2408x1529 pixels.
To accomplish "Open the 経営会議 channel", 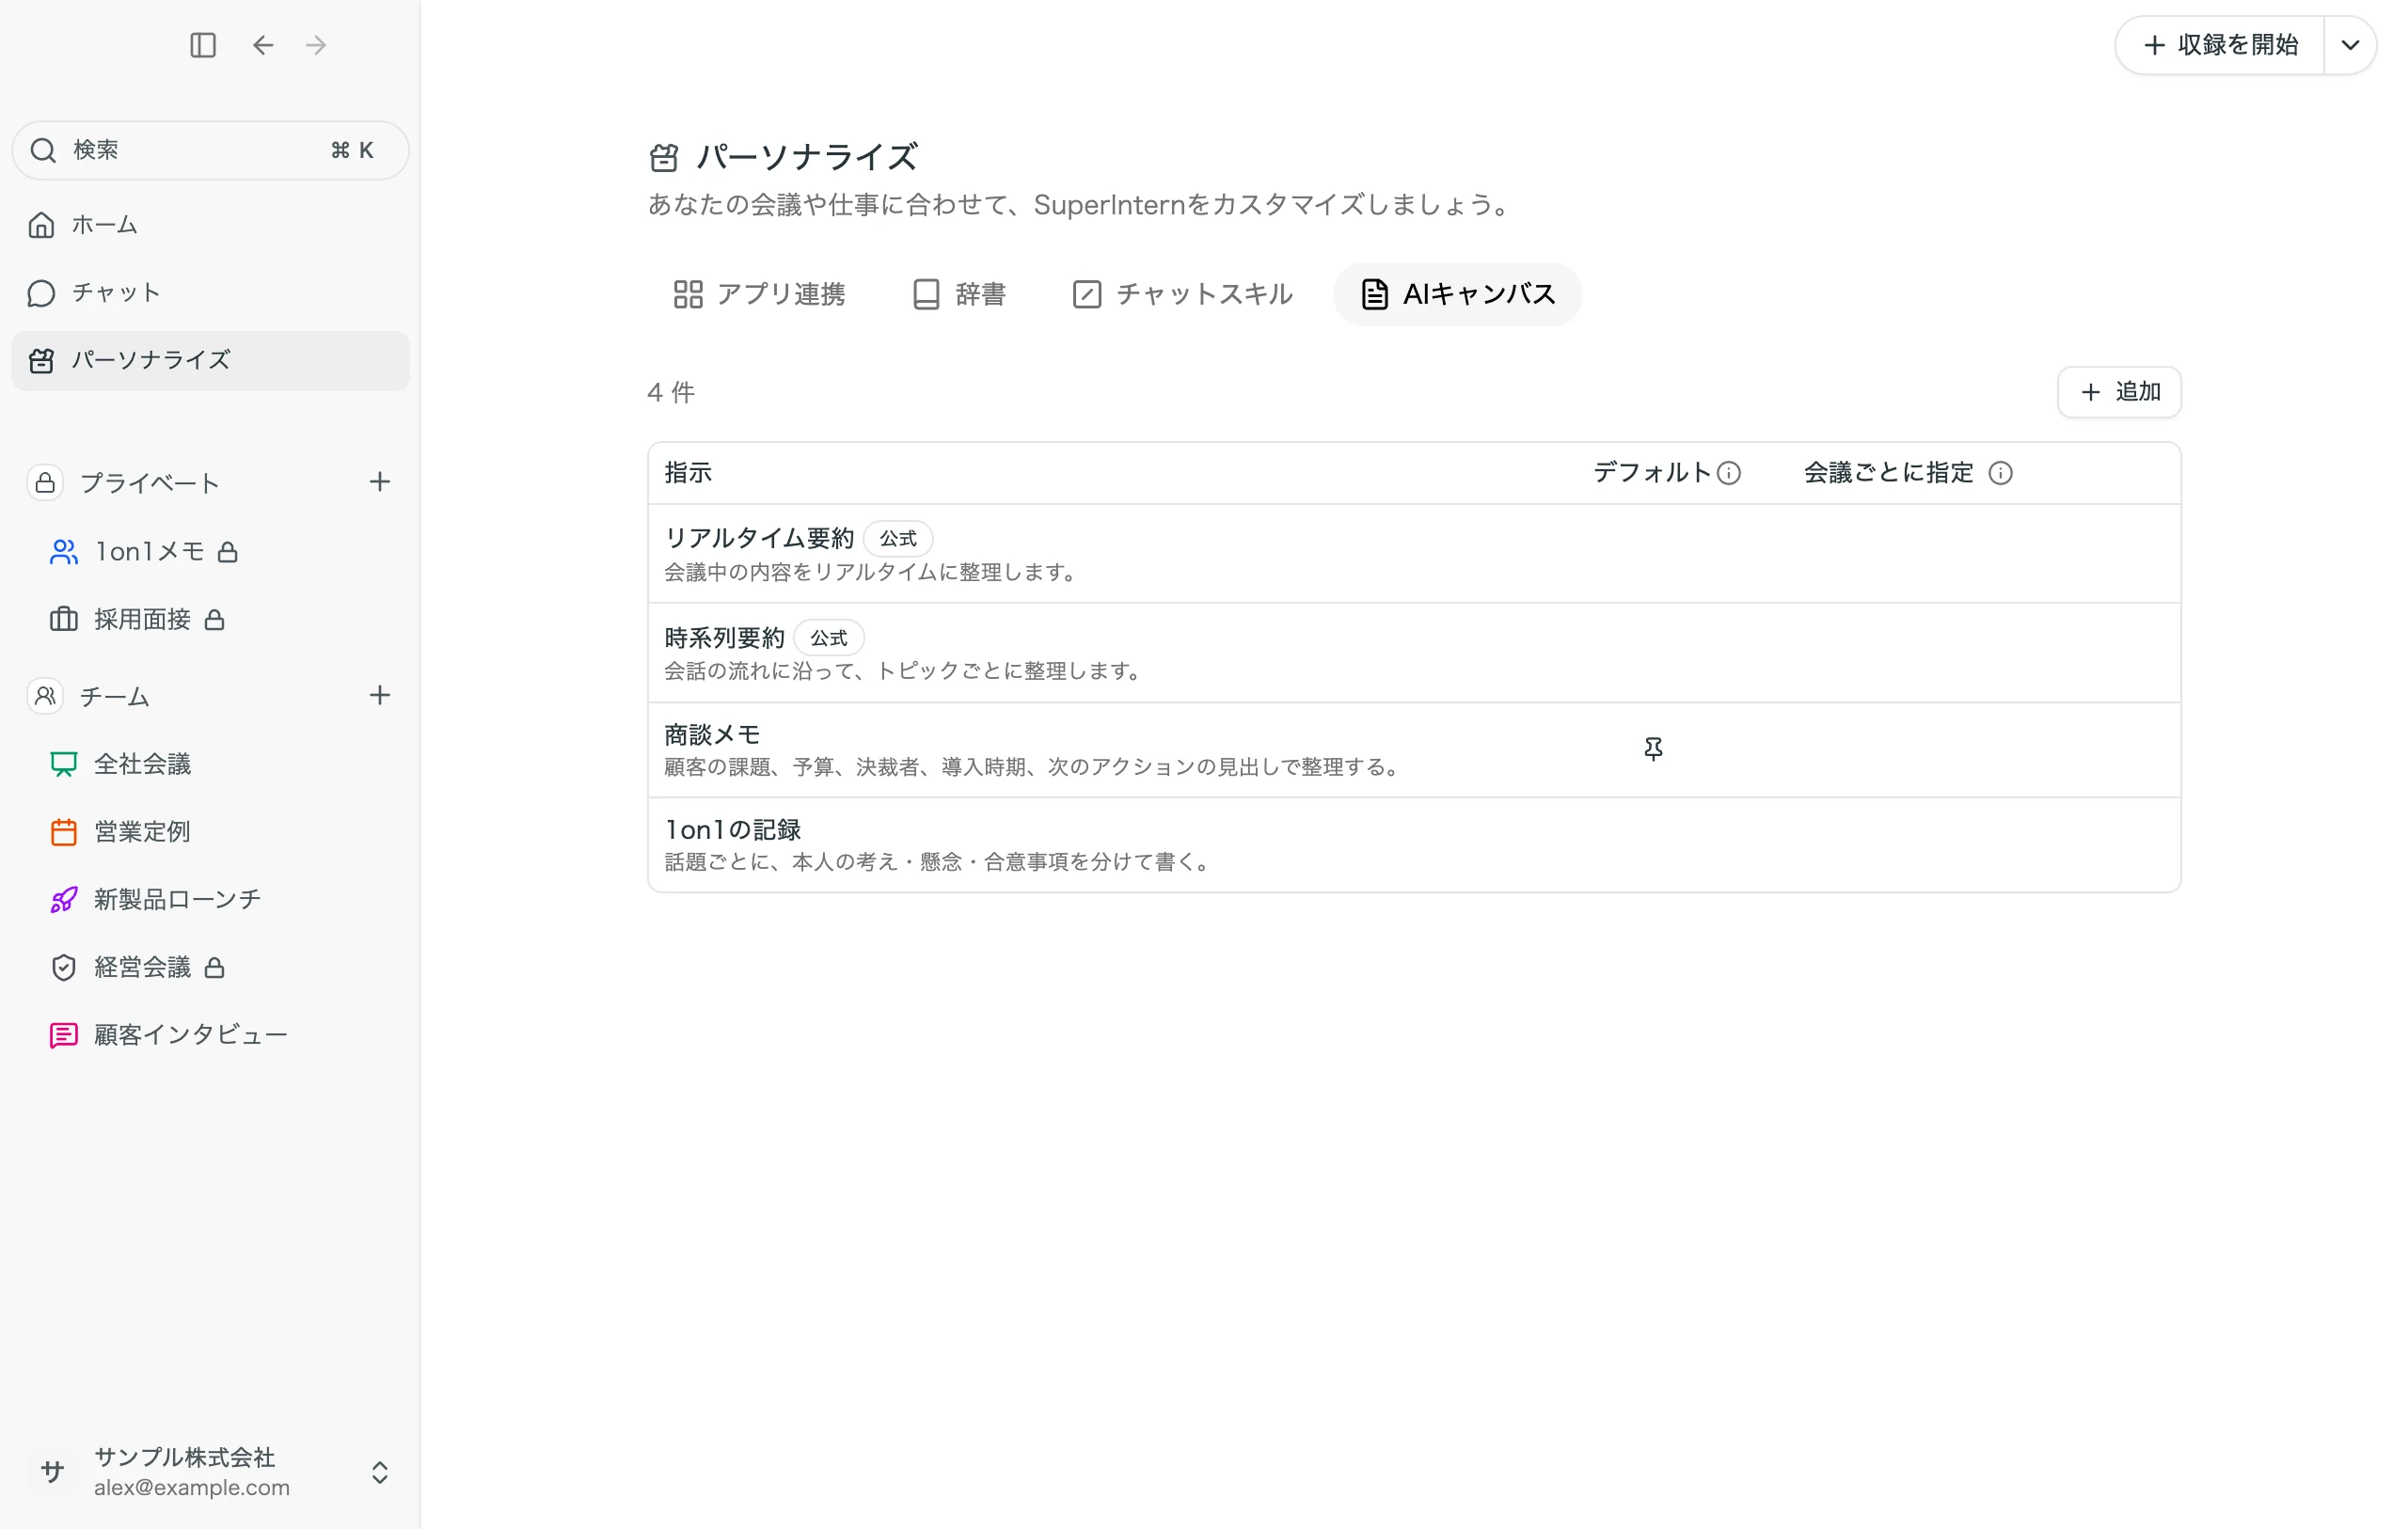I will 210,967.
